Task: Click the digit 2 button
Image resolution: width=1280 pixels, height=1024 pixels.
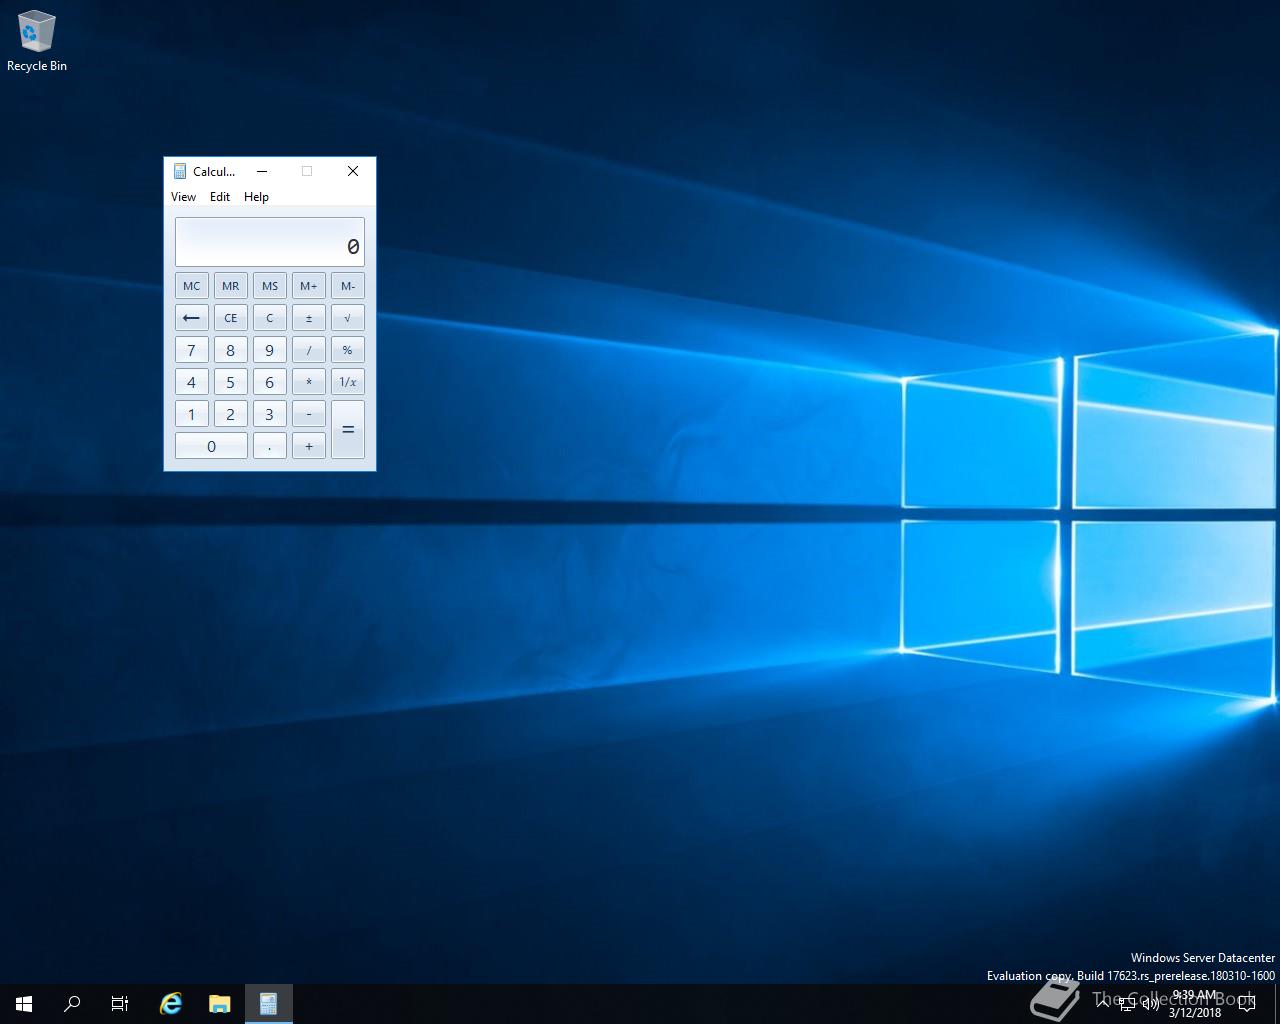Action: coord(231,414)
